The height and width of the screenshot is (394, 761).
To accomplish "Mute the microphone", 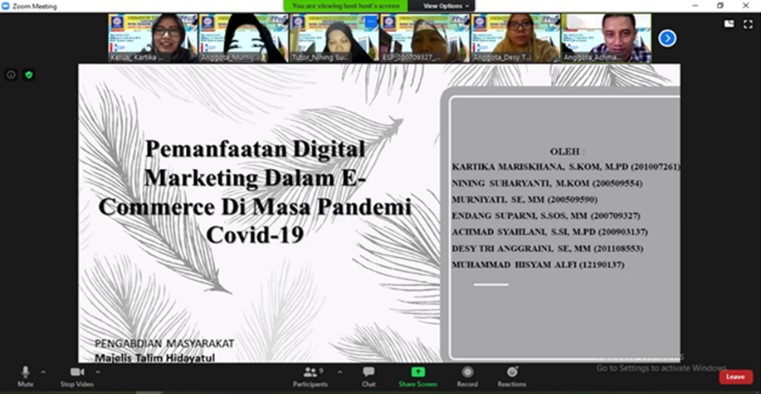I will (25, 377).
